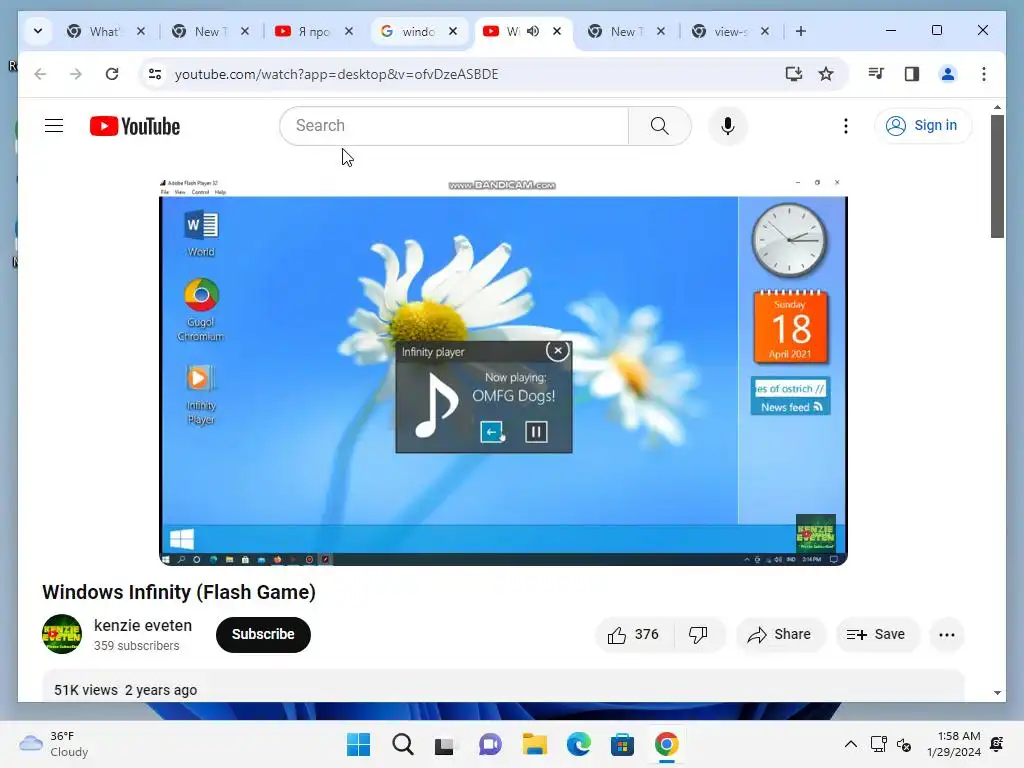Open Chrome three-dot menu
The width and height of the screenshot is (1024, 768).
(x=984, y=74)
